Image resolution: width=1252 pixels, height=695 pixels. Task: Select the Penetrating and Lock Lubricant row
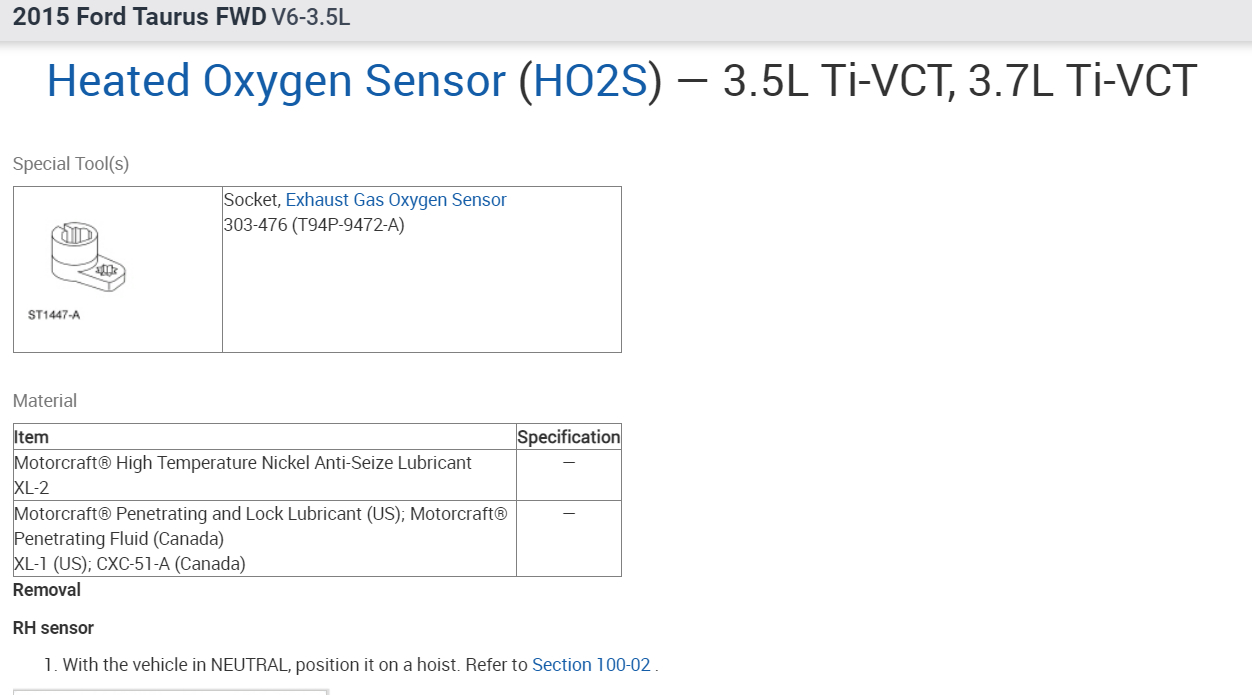tap(261, 514)
